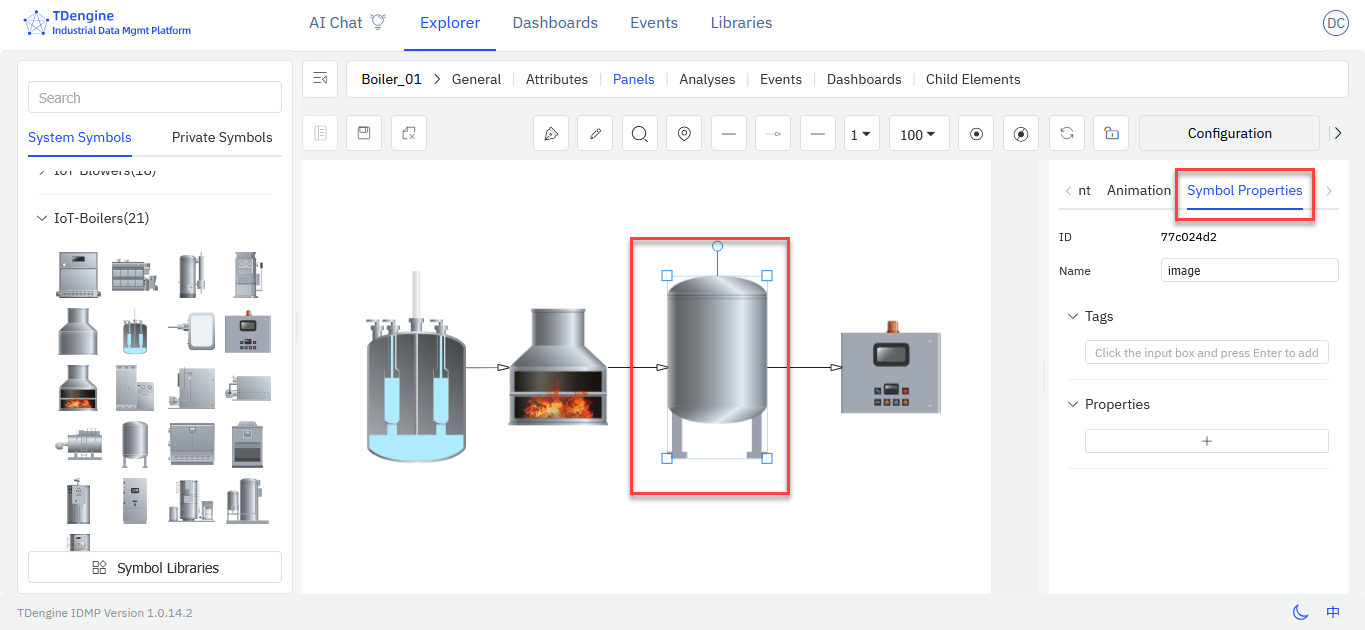Toggle the sidebar collapse icon beside Boiler_01
1365x630 pixels.
click(x=320, y=79)
